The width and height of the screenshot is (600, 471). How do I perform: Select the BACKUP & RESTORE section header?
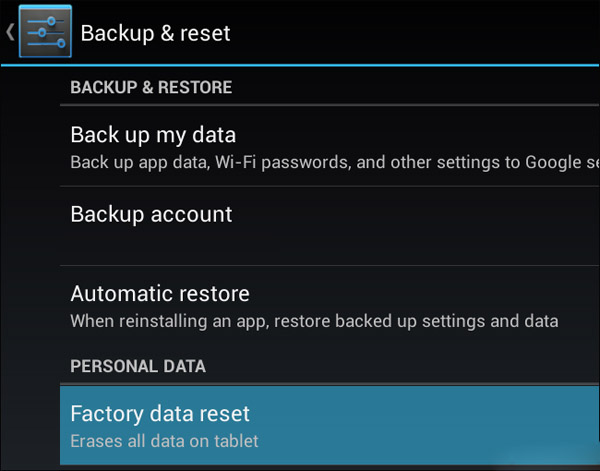pos(151,88)
